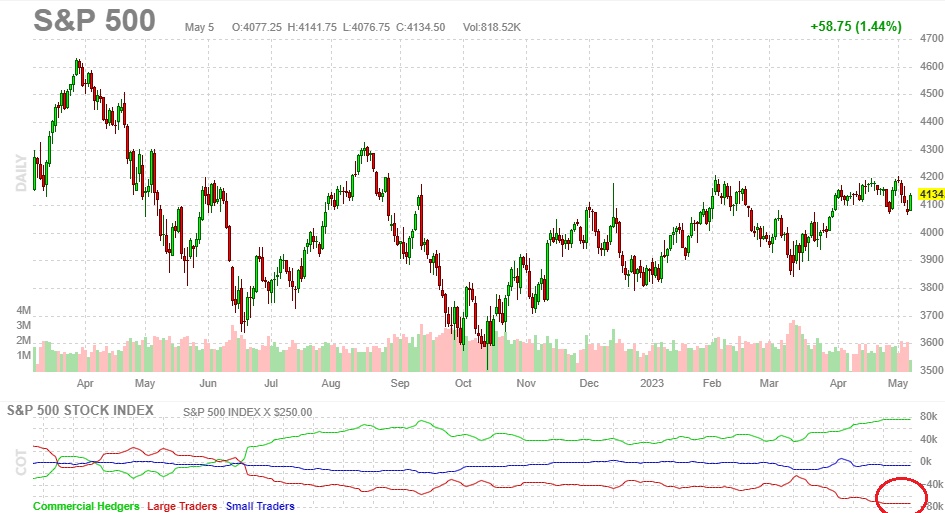Click the Oct month label
The width and height of the screenshot is (945, 513).
463,383
